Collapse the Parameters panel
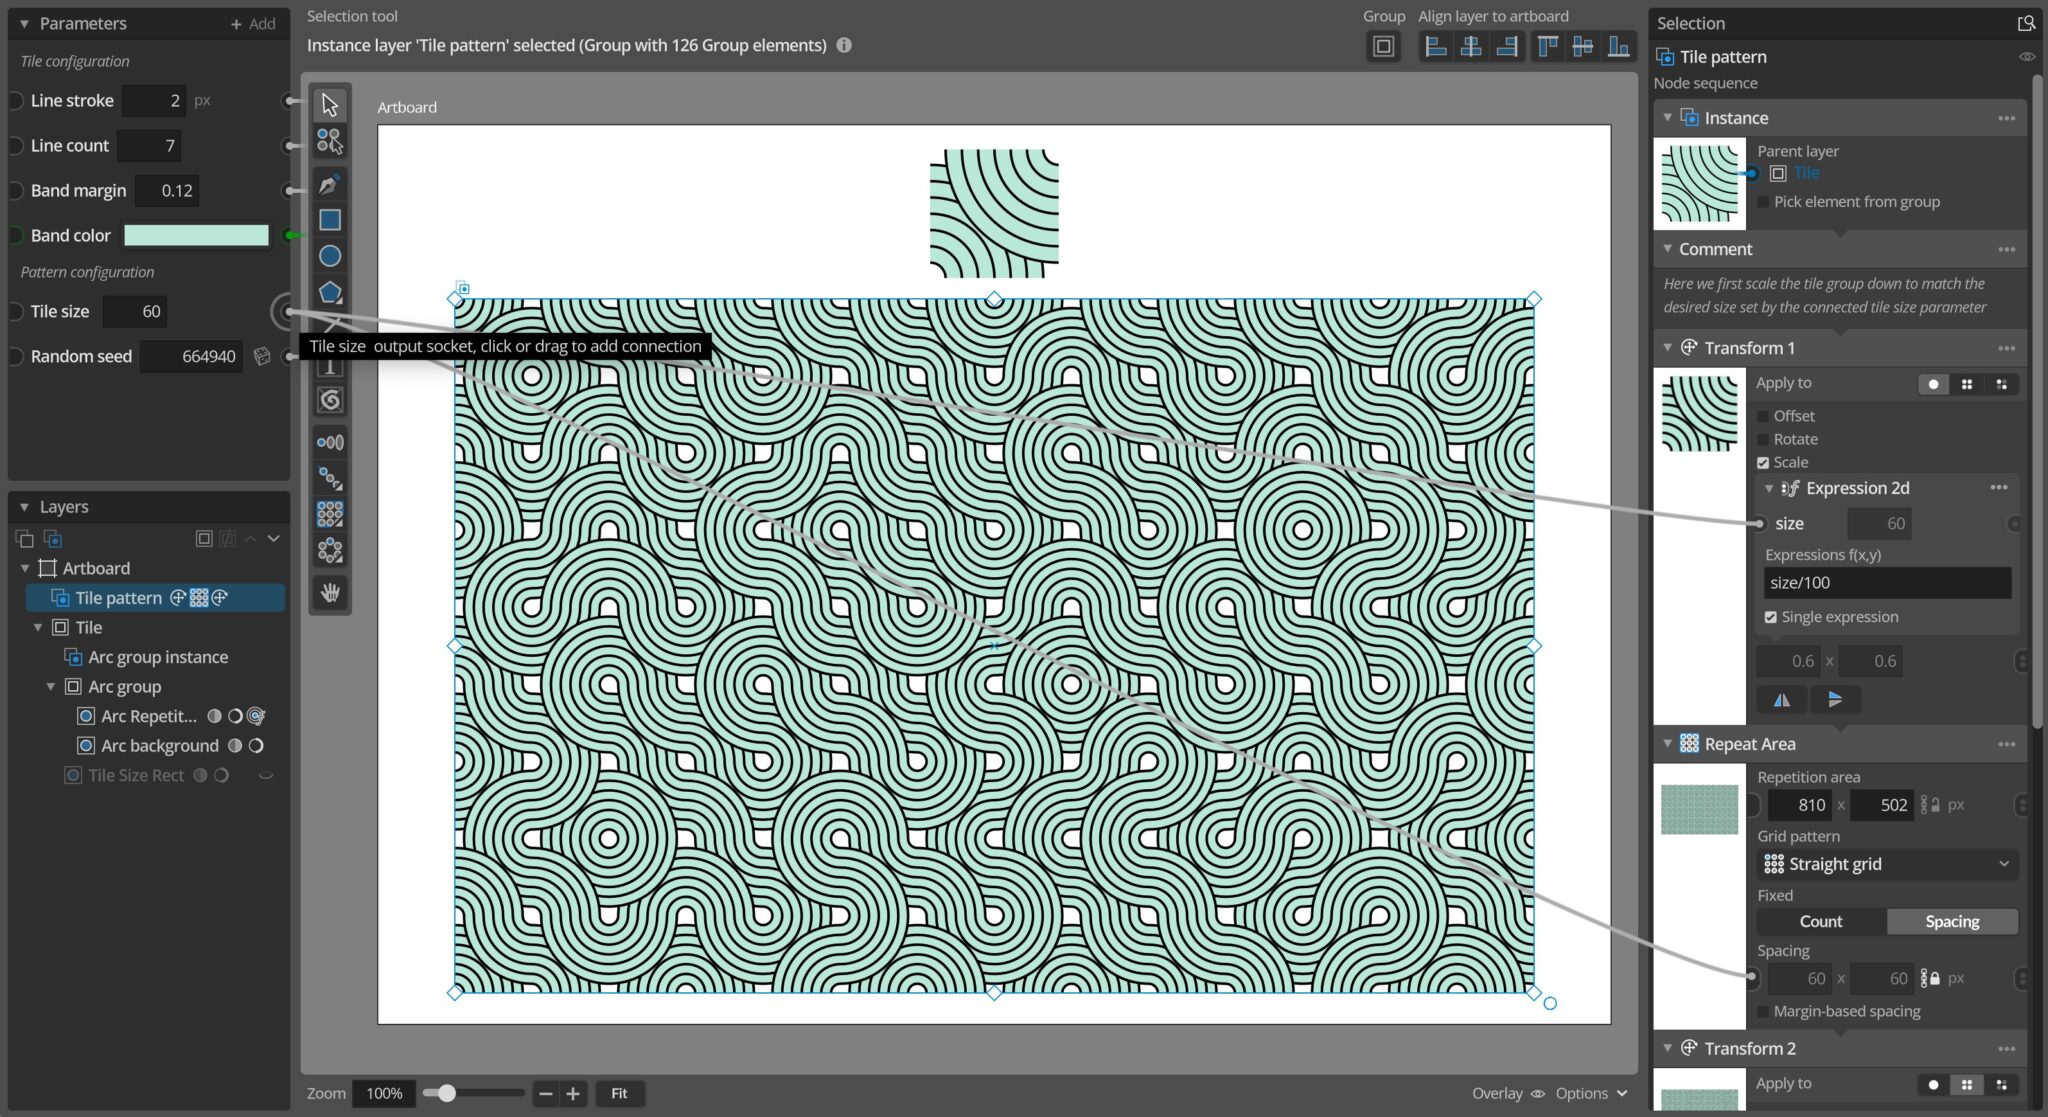Screen dimensions: 2048x1117 (24, 23)
